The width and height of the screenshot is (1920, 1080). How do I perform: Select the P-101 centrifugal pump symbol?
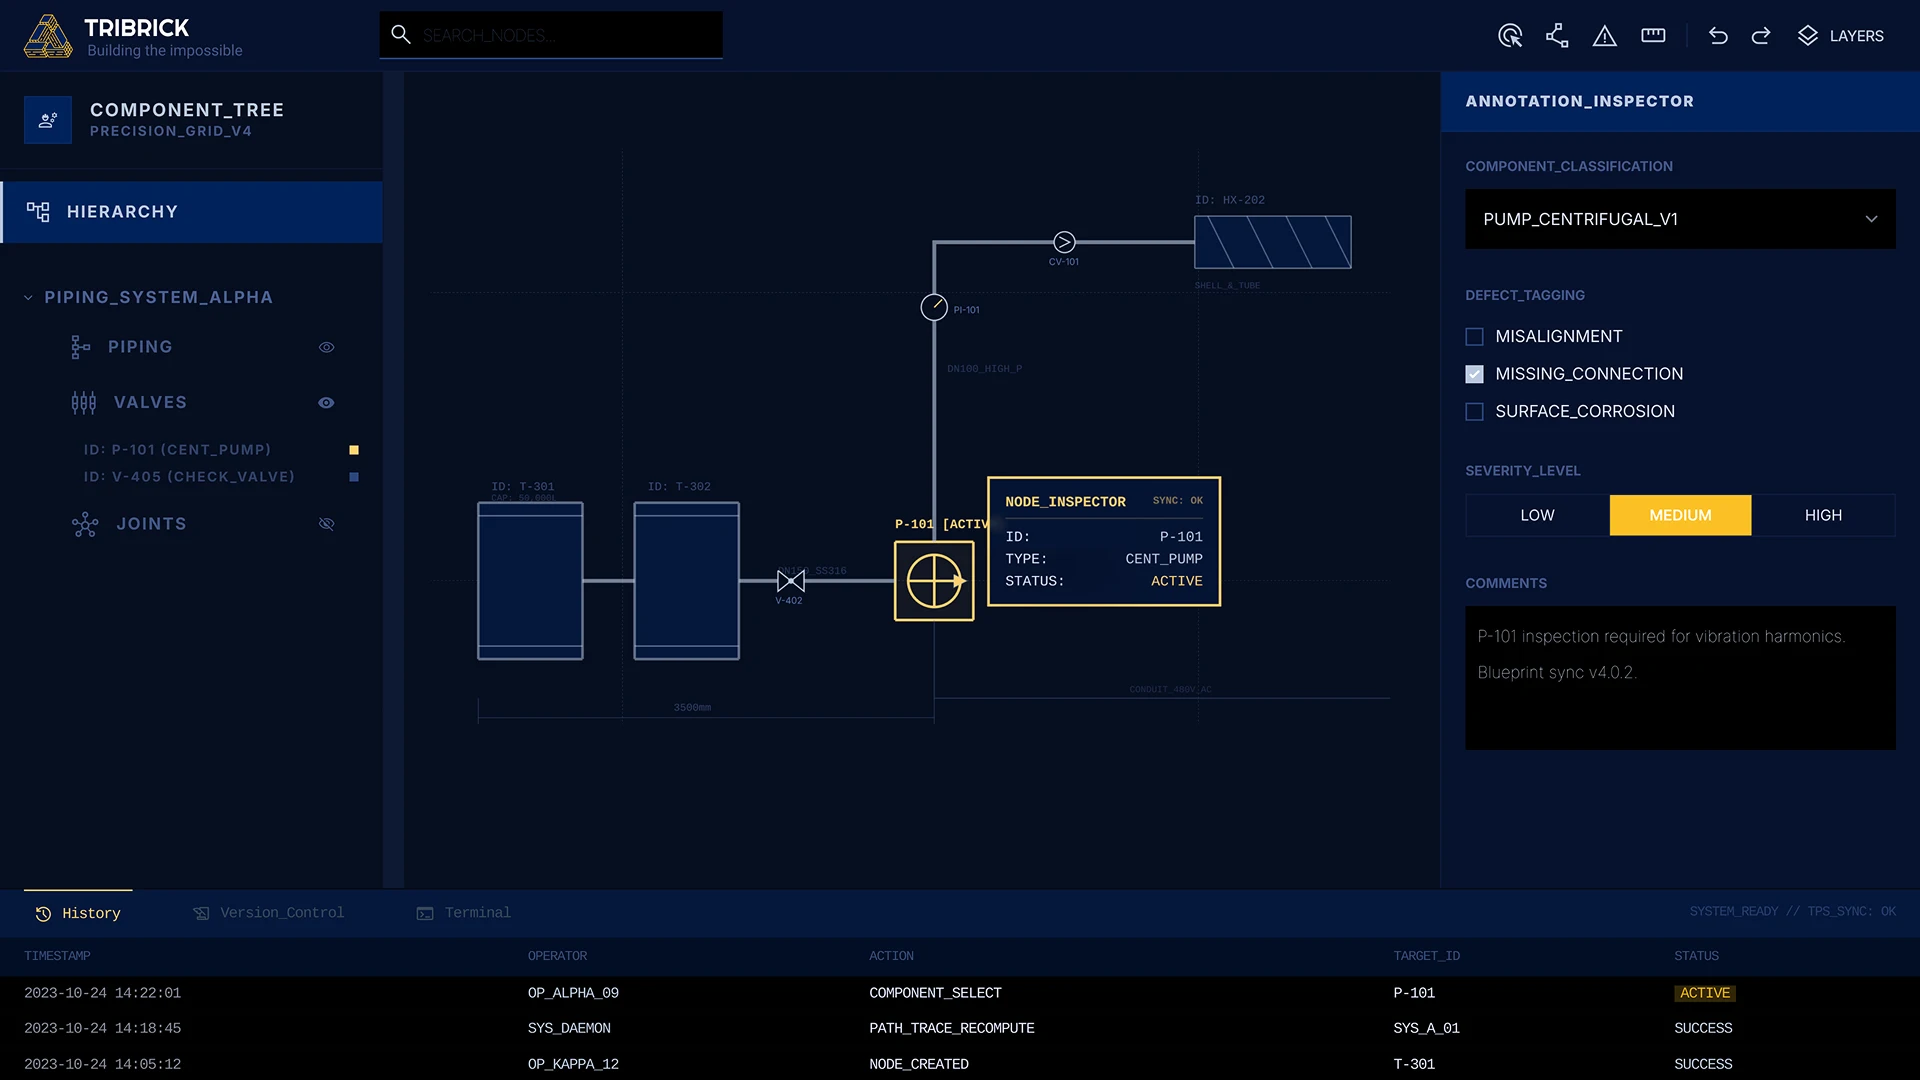(x=934, y=581)
